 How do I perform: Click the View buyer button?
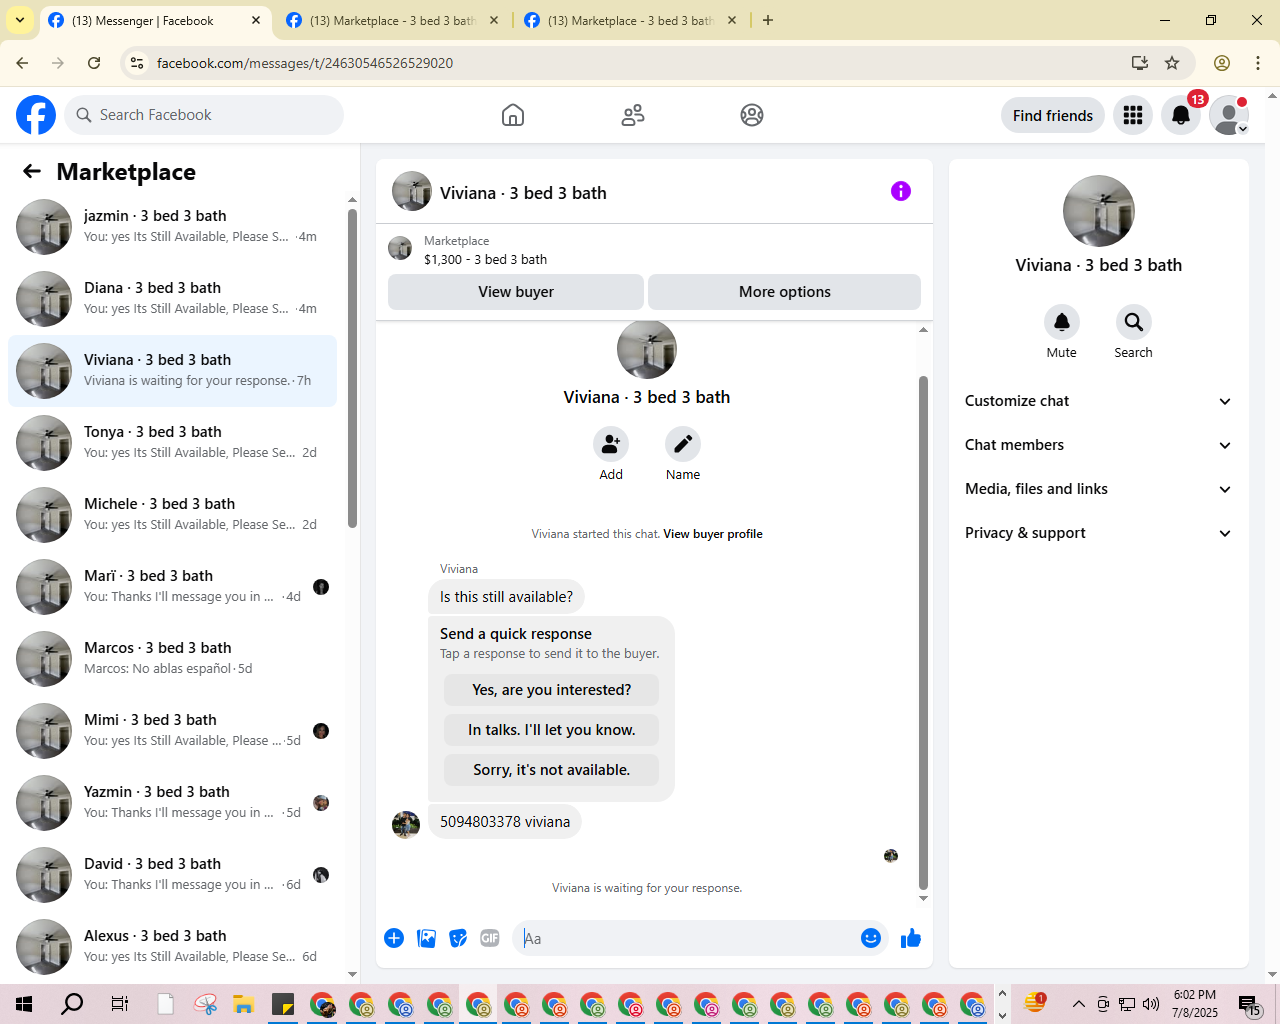[x=516, y=292]
